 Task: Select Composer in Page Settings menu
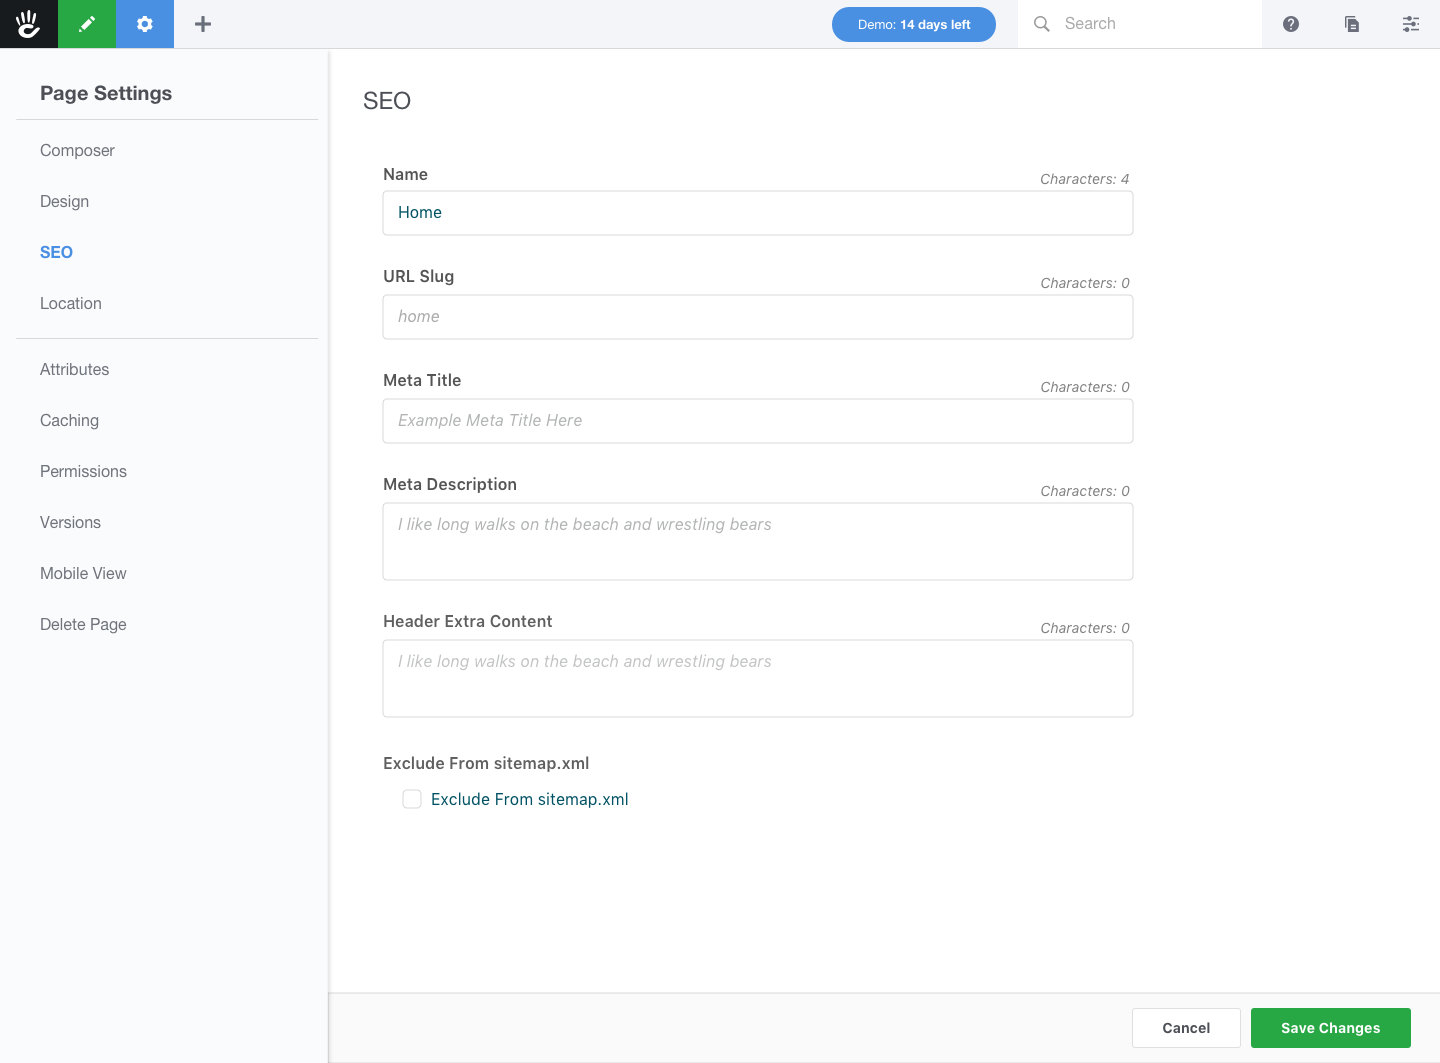[77, 150]
